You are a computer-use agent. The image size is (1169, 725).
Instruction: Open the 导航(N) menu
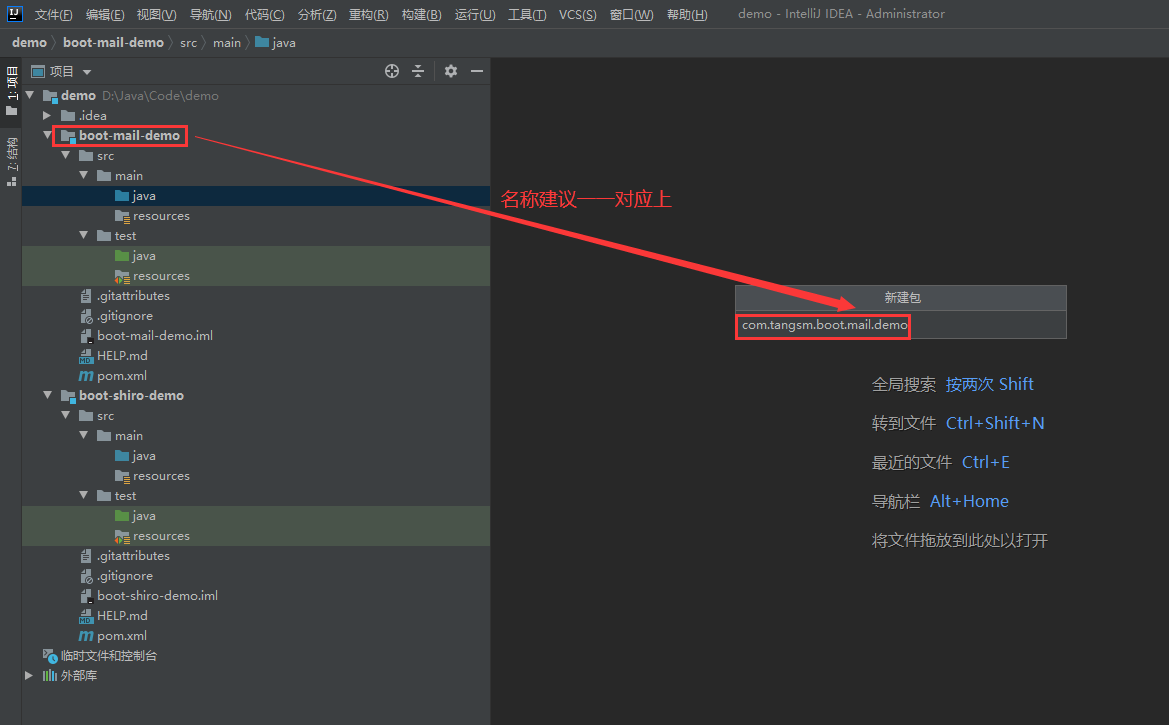coord(210,14)
